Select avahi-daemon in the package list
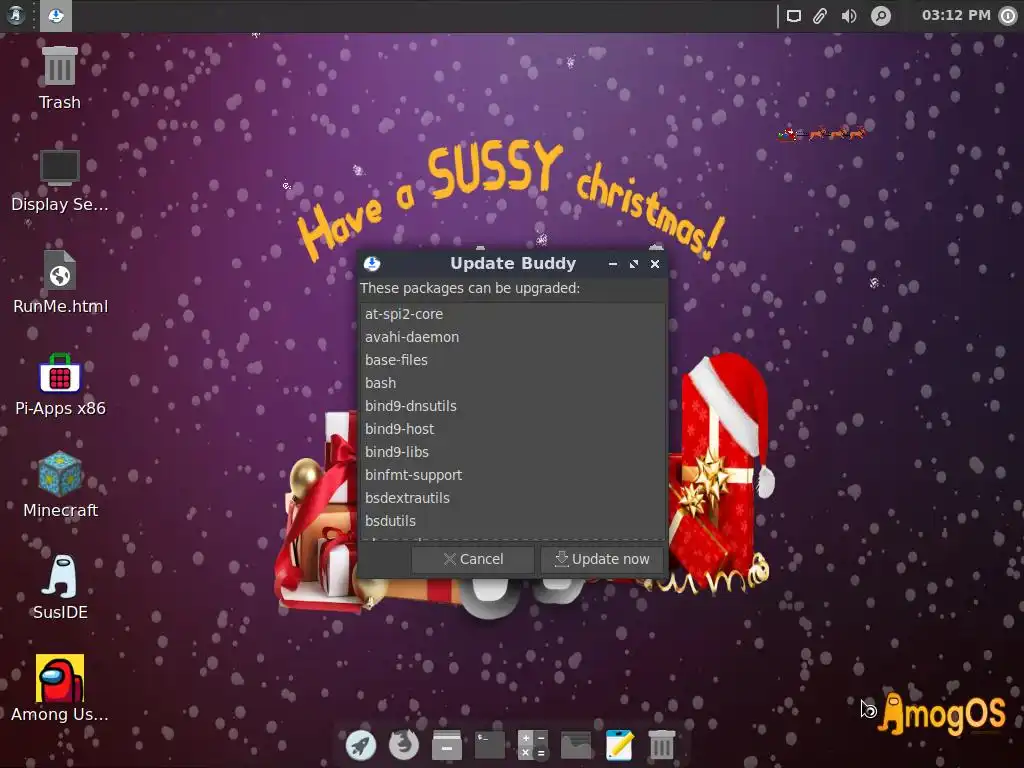Image resolution: width=1024 pixels, height=768 pixels. pyautogui.click(x=513, y=337)
